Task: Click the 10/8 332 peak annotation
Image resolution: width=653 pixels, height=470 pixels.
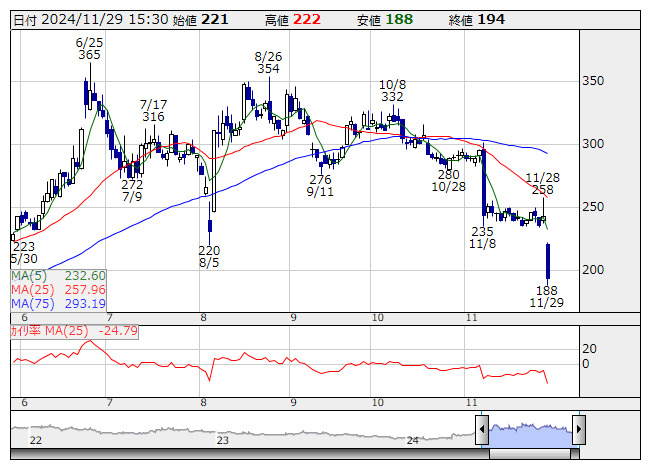Action: coord(392,91)
